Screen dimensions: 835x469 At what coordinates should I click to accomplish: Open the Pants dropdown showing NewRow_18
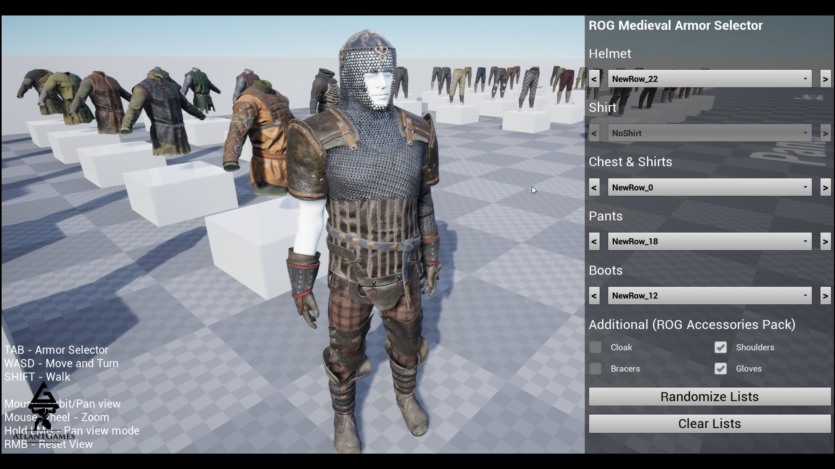[x=709, y=241]
